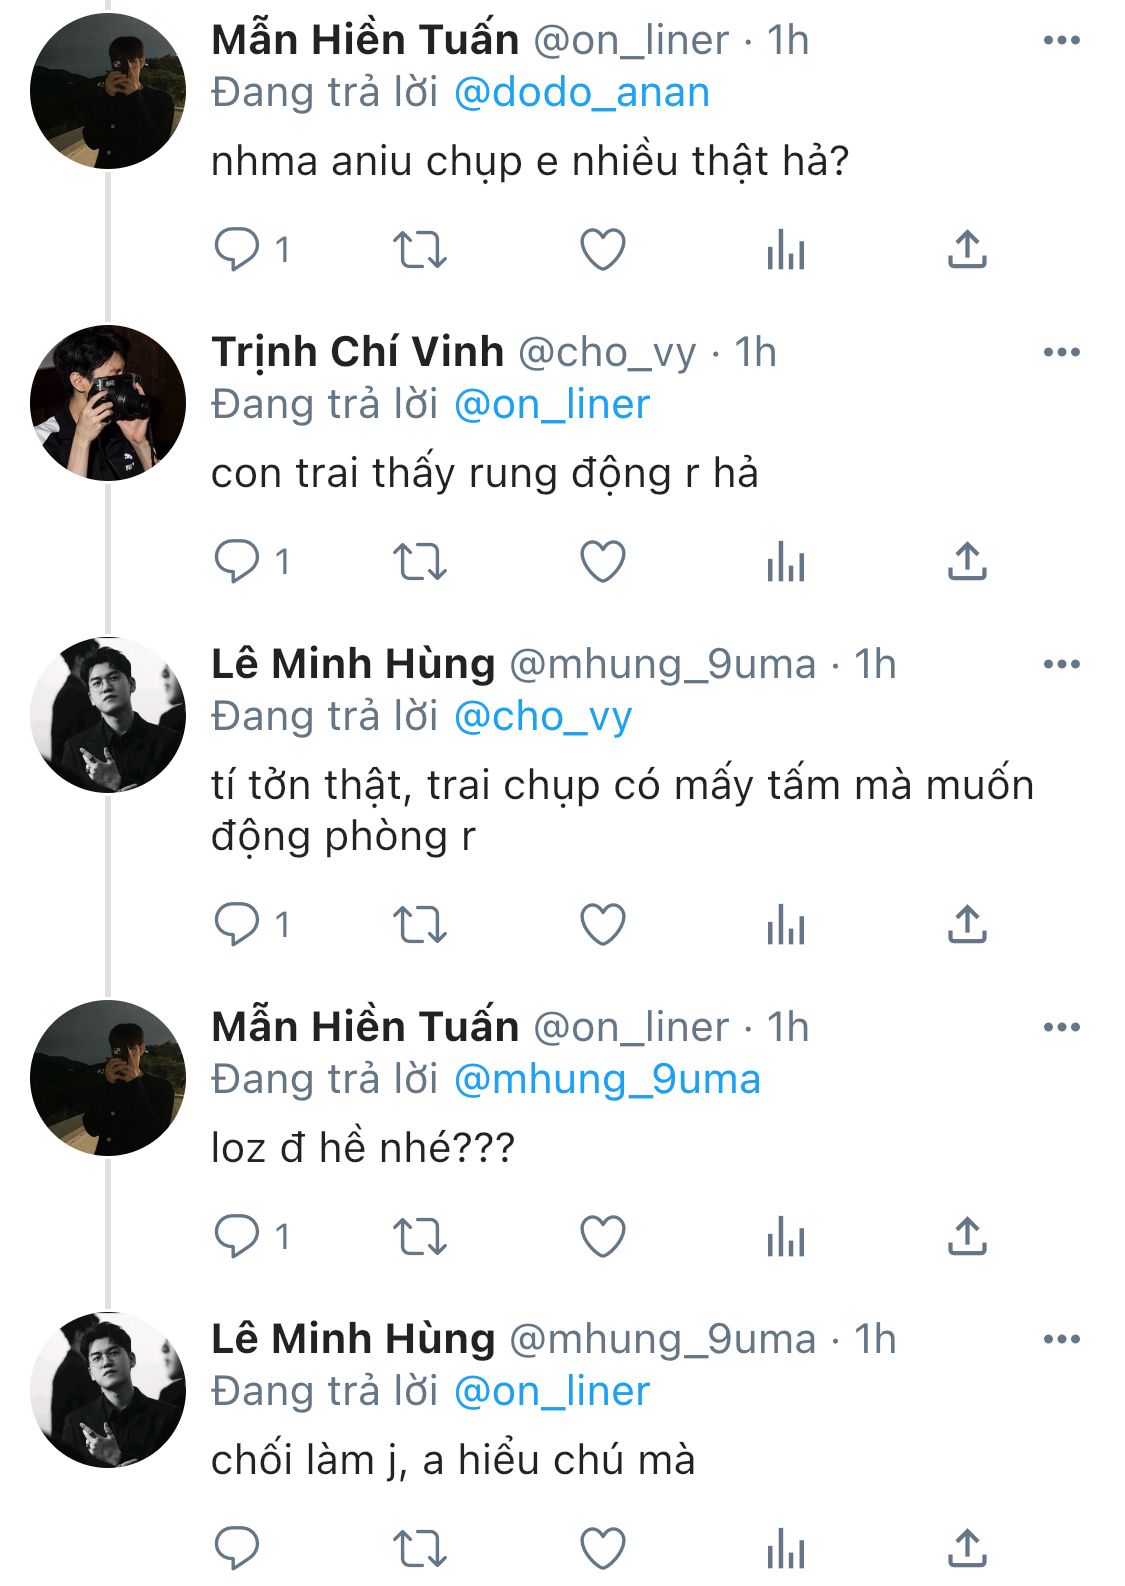Viewport: 1125px width, 1586px height.
Task: Like the 'tí tởn thật' tweet
Action: pos(603,924)
